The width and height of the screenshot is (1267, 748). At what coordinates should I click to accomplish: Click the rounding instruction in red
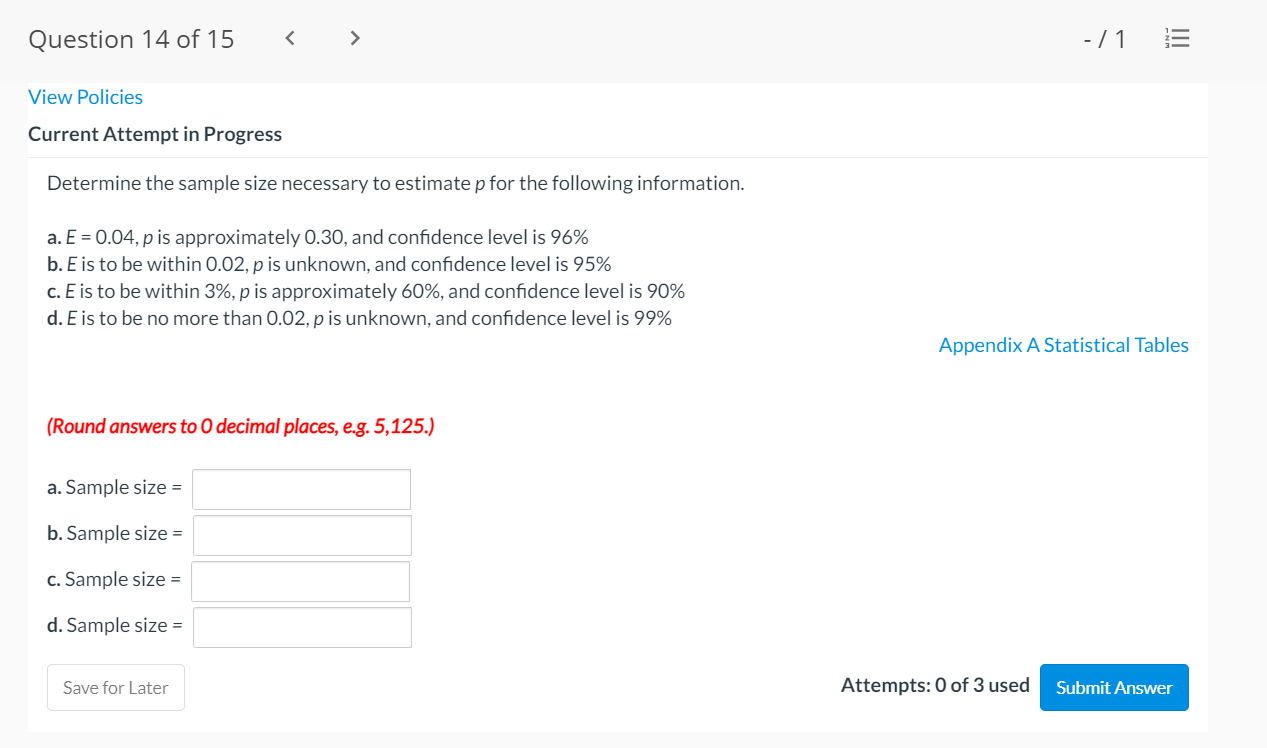coord(241,427)
